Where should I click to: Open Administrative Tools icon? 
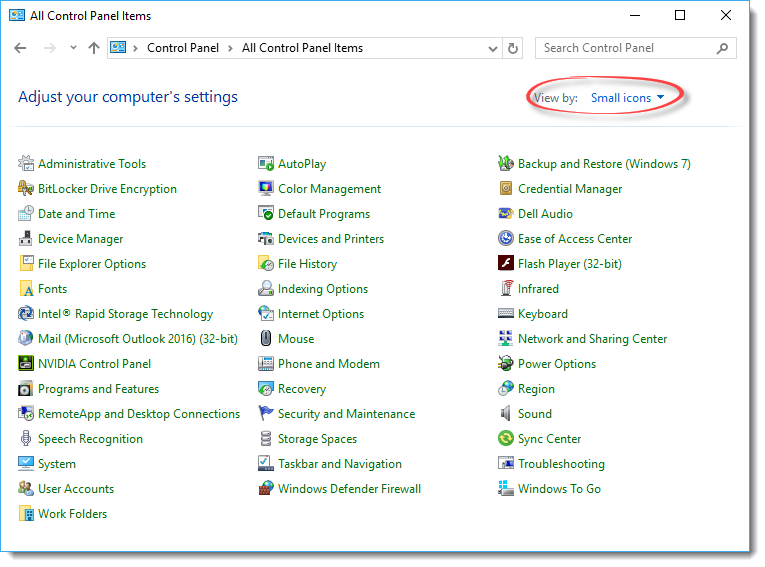[x=26, y=163]
